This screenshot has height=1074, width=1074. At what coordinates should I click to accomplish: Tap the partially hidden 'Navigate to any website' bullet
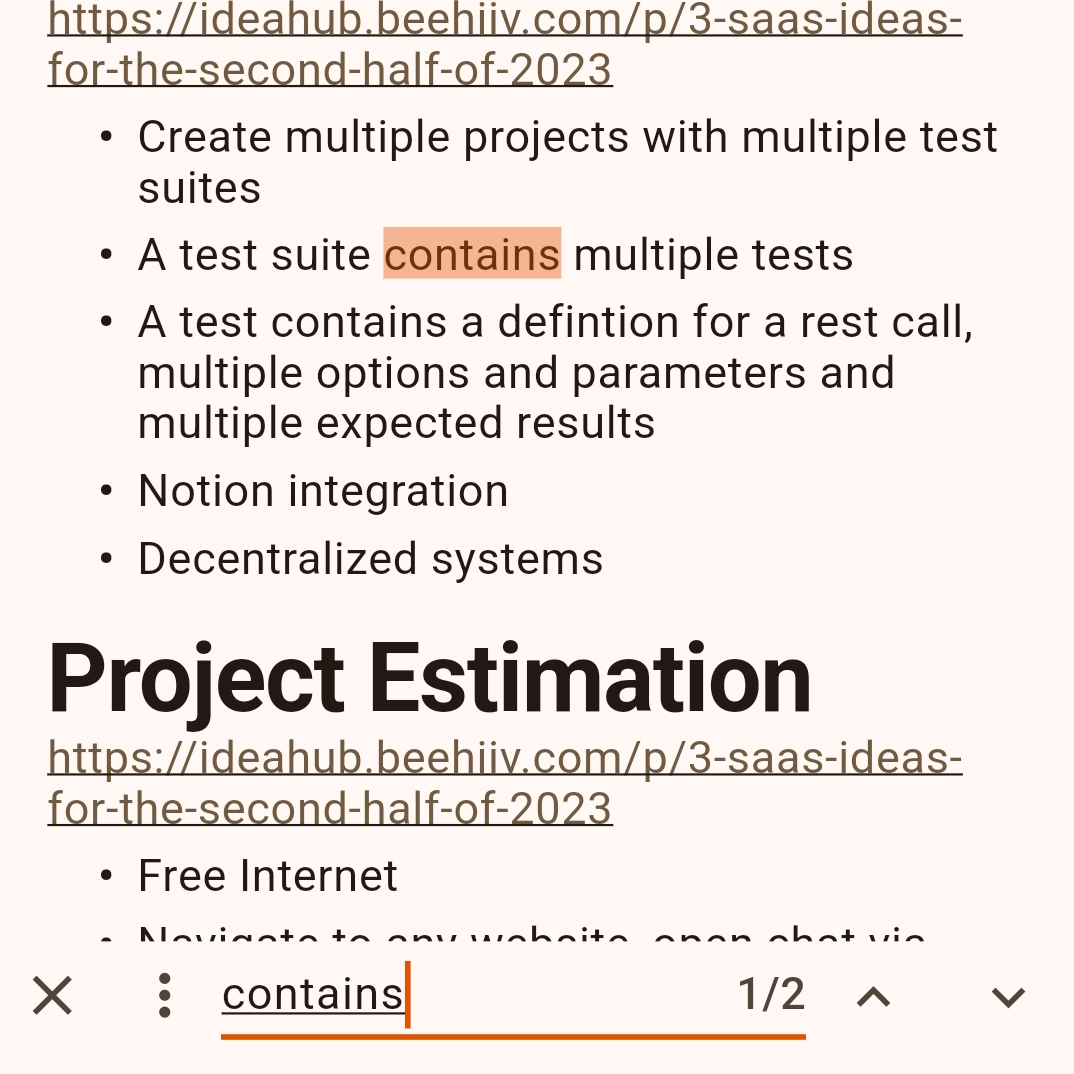[532, 938]
